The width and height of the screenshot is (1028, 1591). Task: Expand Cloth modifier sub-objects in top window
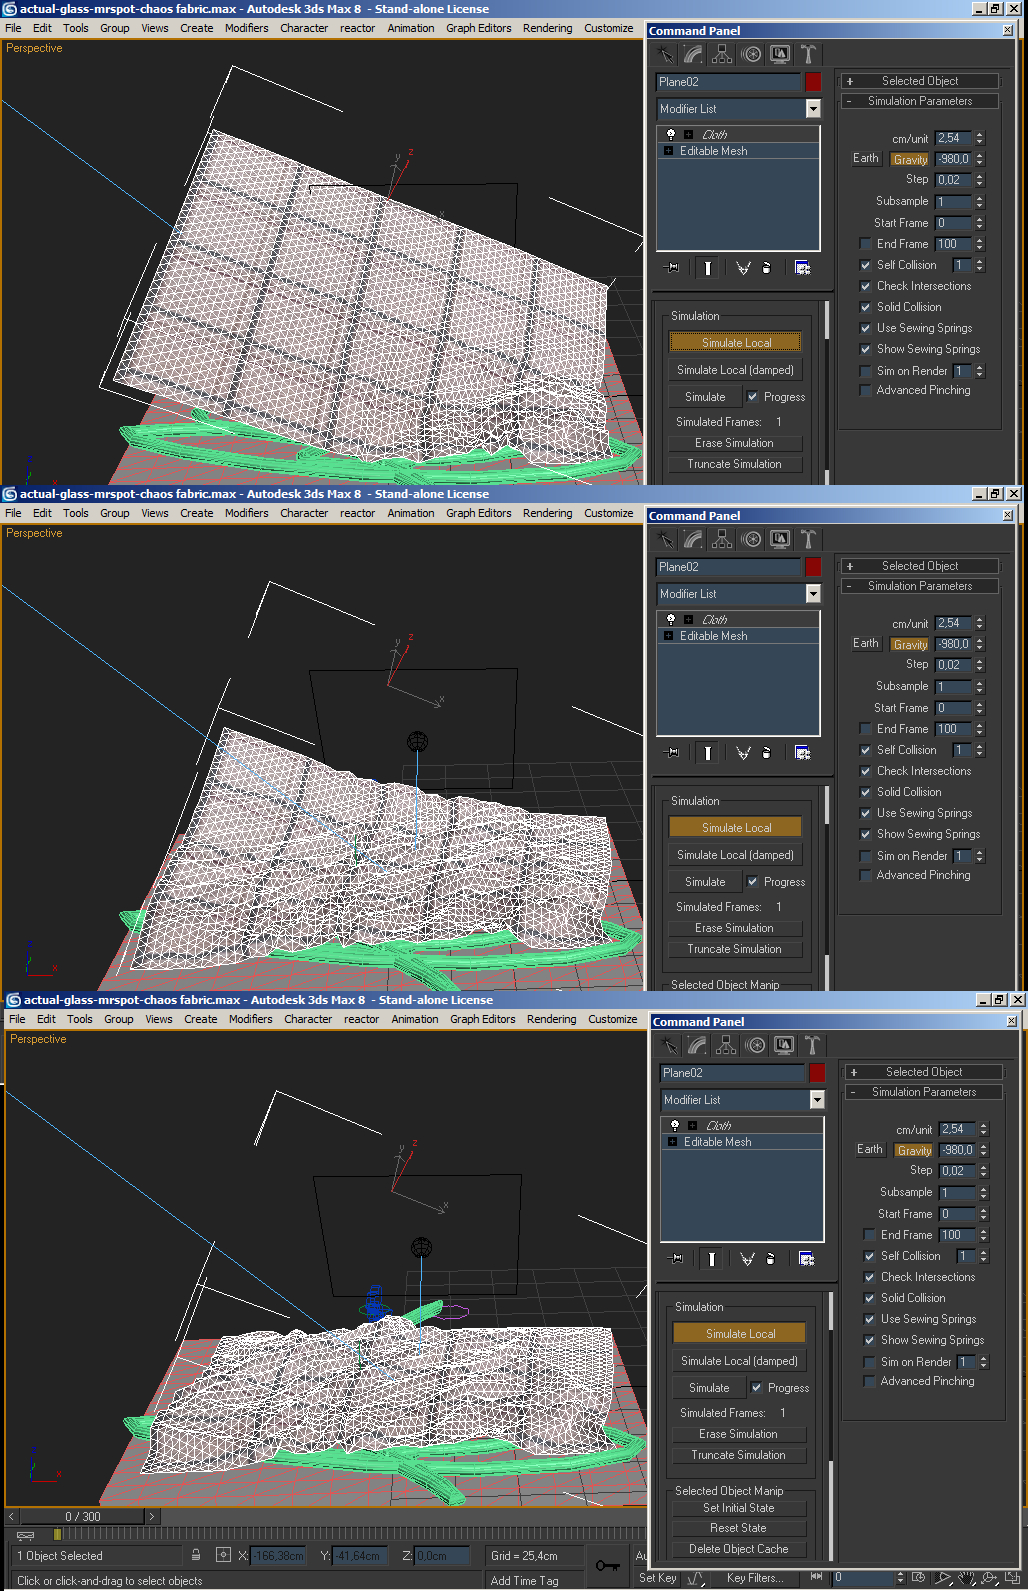click(x=688, y=134)
